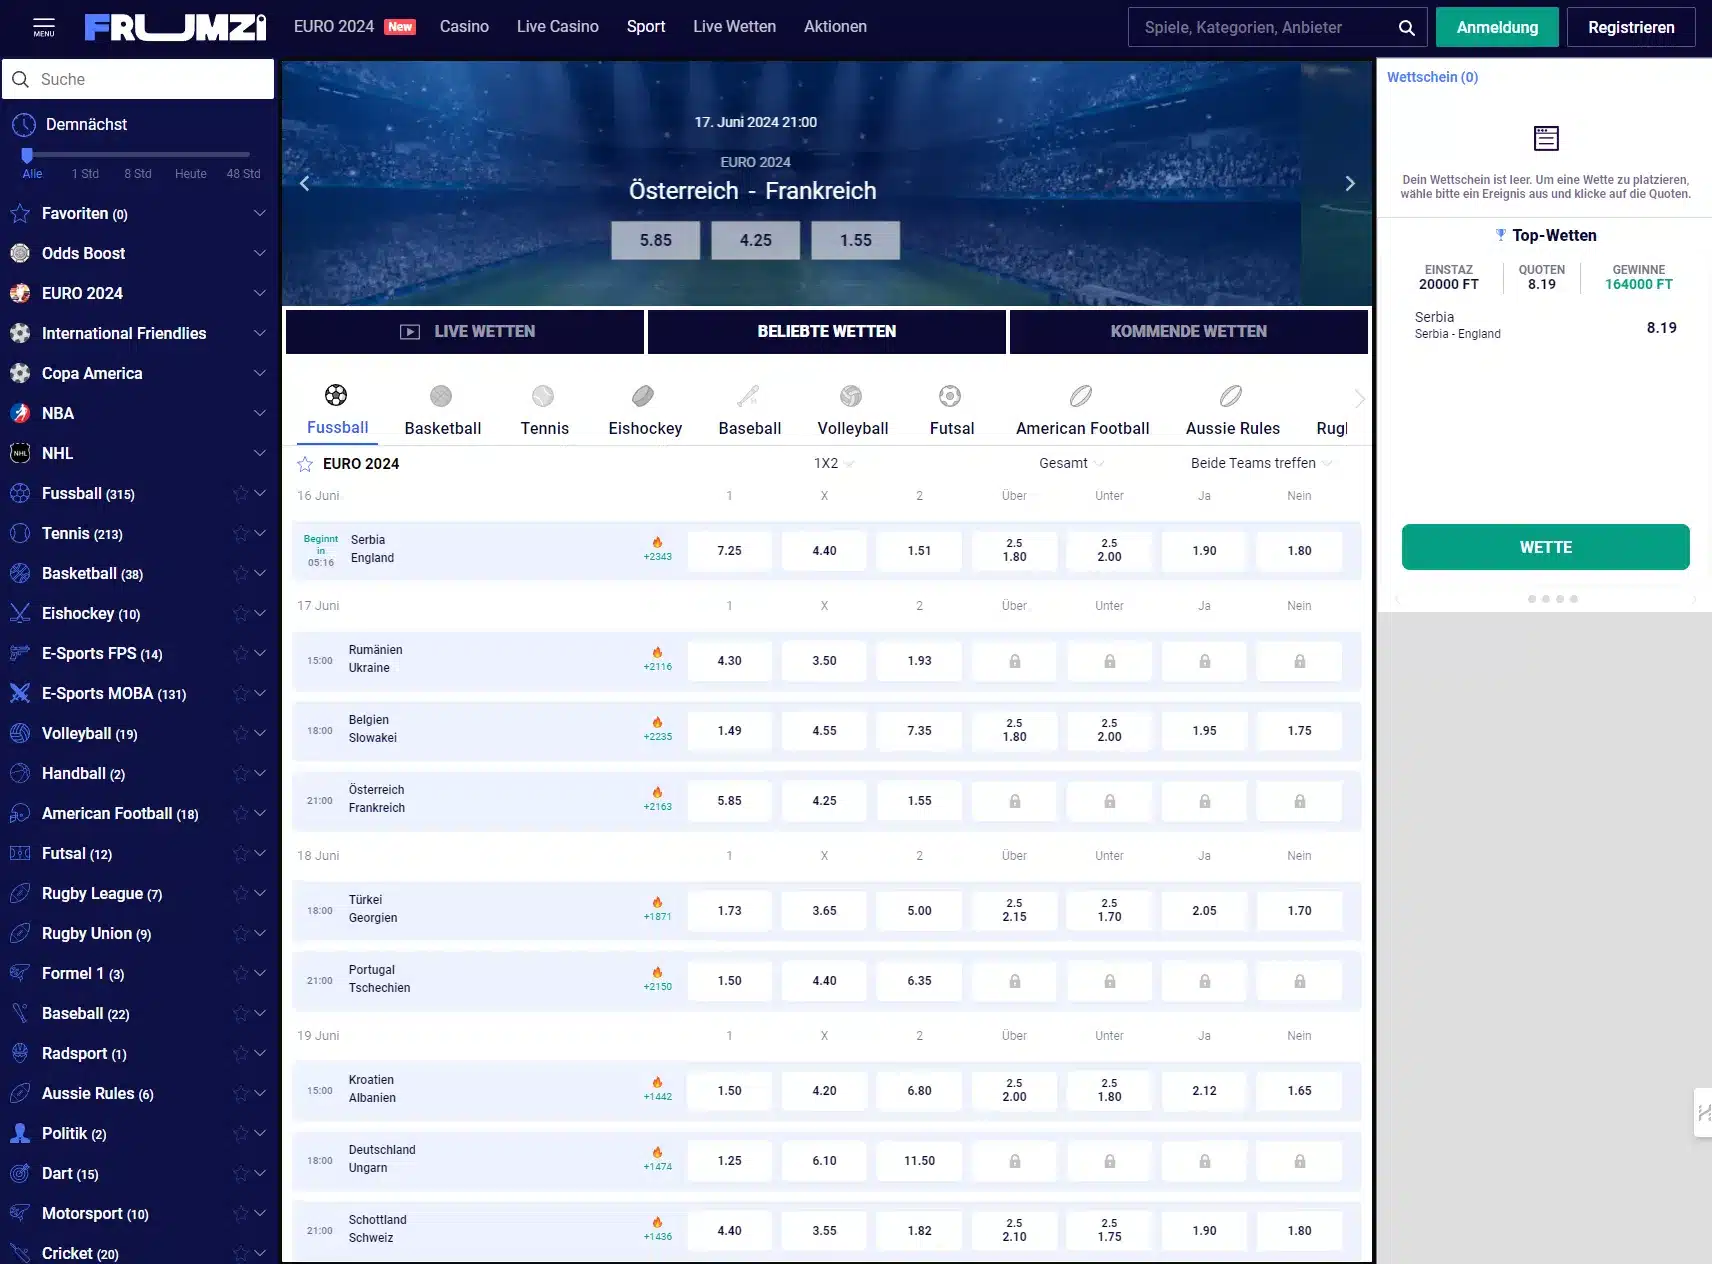Favorite Formel 1 with its star
Viewport: 1712px width, 1264px height.
[240, 973]
